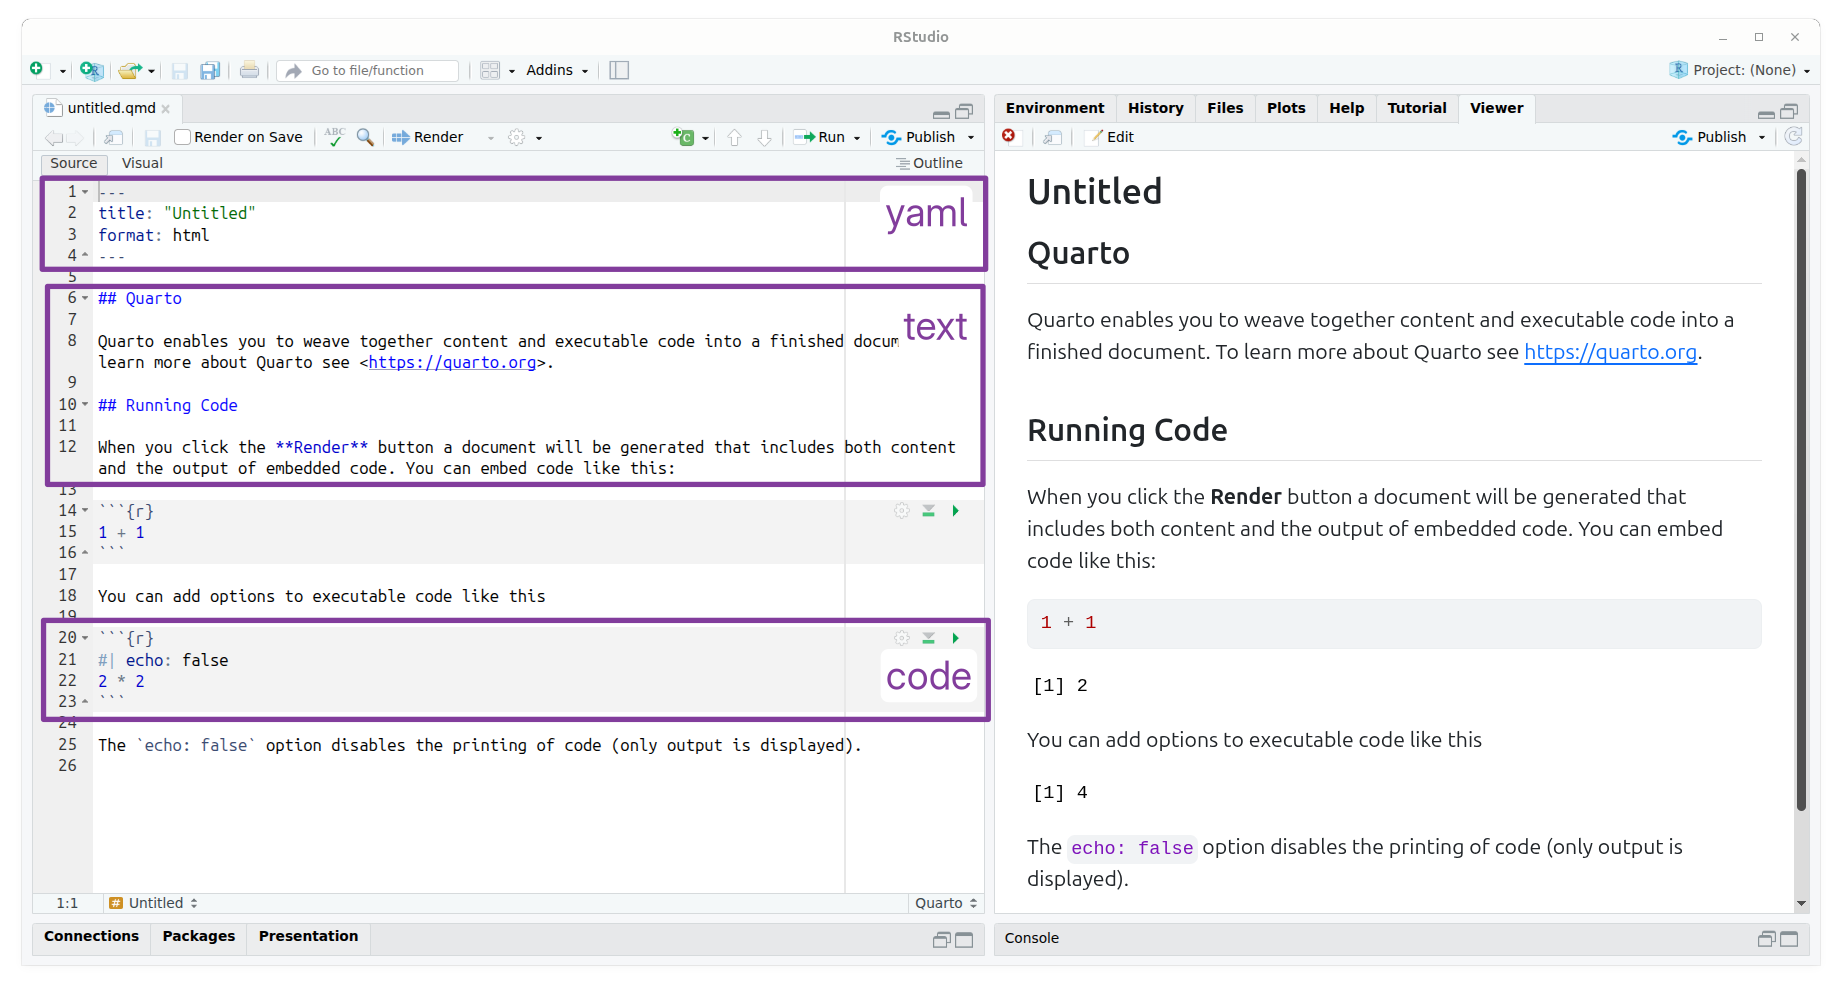The image size is (1842, 990).
Task: Go to next chunk down arrow
Action: [x=764, y=137]
